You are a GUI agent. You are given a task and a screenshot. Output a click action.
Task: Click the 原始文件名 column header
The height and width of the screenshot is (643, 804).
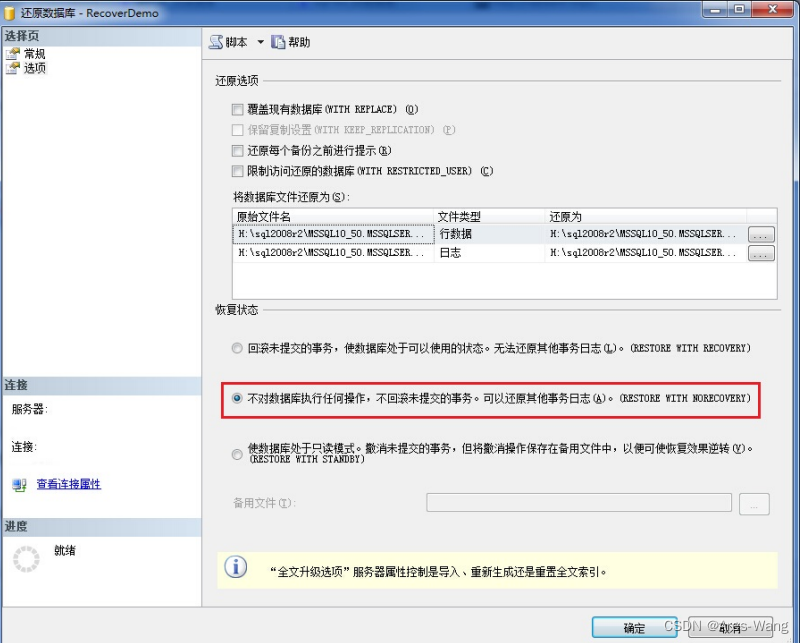coord(333,216)
